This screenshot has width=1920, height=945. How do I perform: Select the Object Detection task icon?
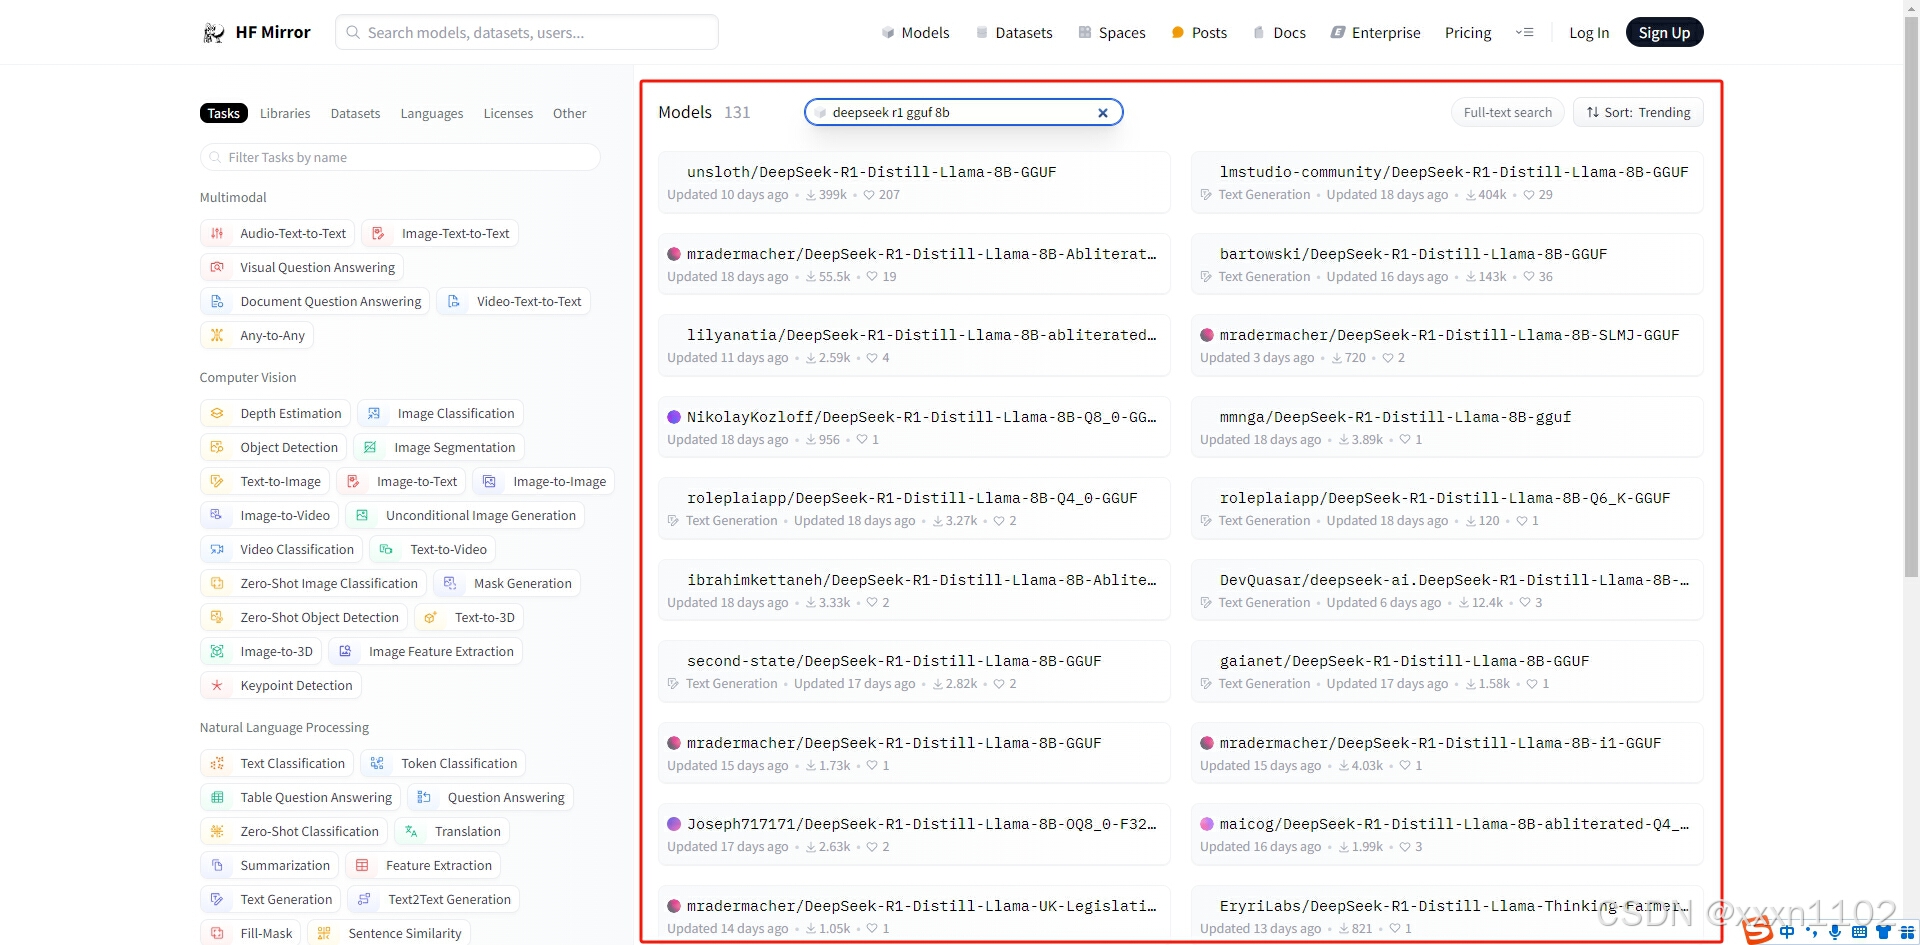pos(217,448)
